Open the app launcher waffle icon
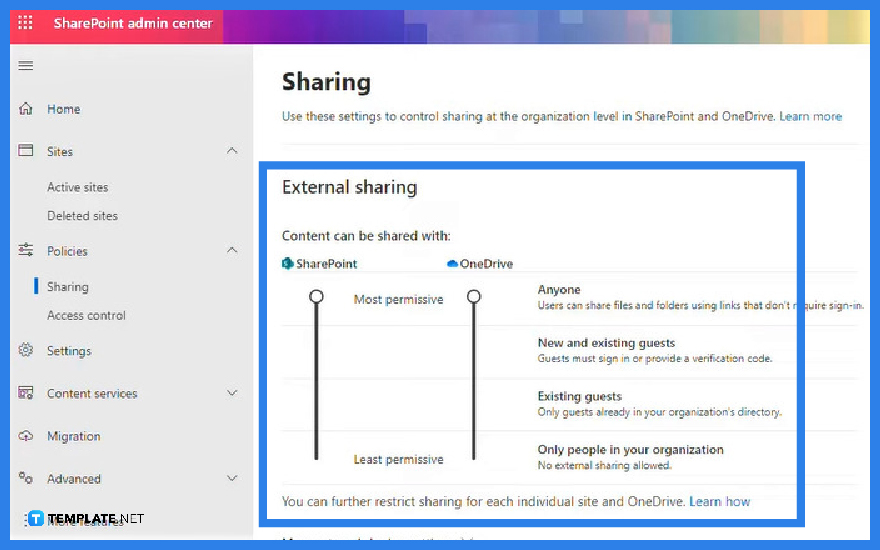Screen dimensions: 880x550 [x=25, y=23]
